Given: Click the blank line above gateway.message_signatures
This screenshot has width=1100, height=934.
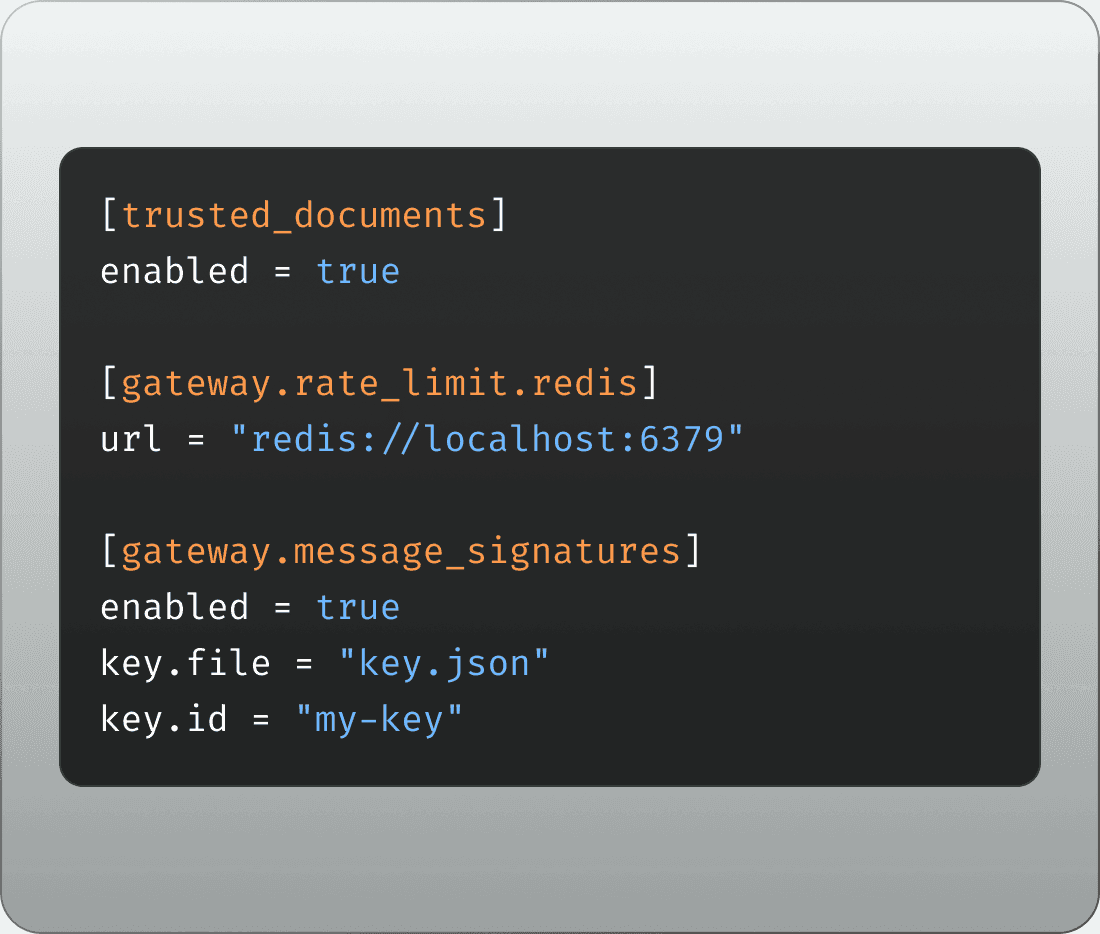Looking at the screenshot, I should [x=400, y=496].
